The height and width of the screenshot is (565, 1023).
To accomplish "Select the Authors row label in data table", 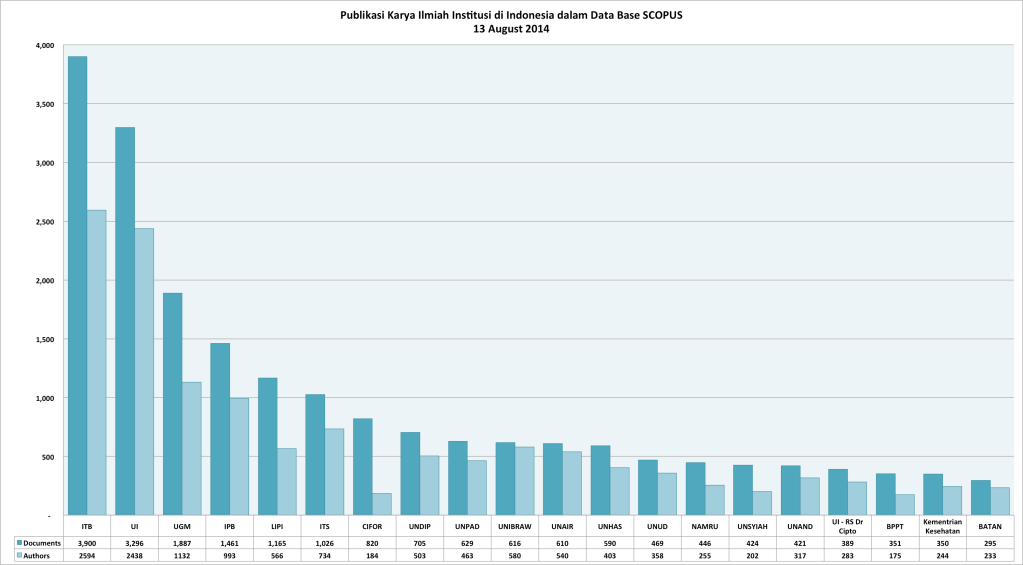I will tap(39, 554).
